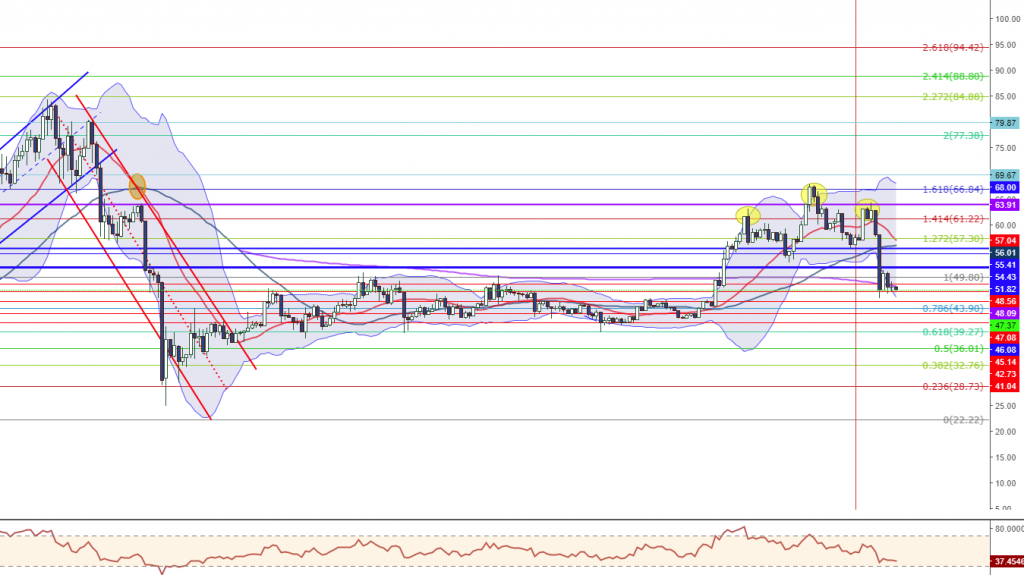Click the 100.00 price axis label
1024x575 pixels.
click(1008, 19)
